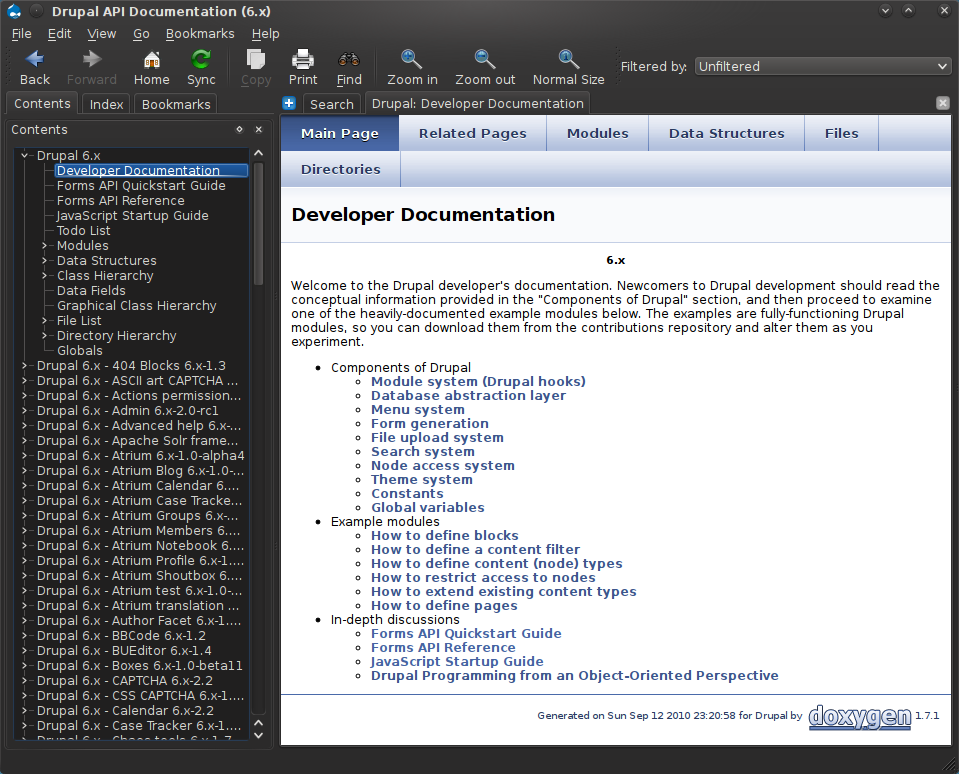Click the Drupal application window icon
This screenshot has width=959, height=774.
click(x=15, y=11)
